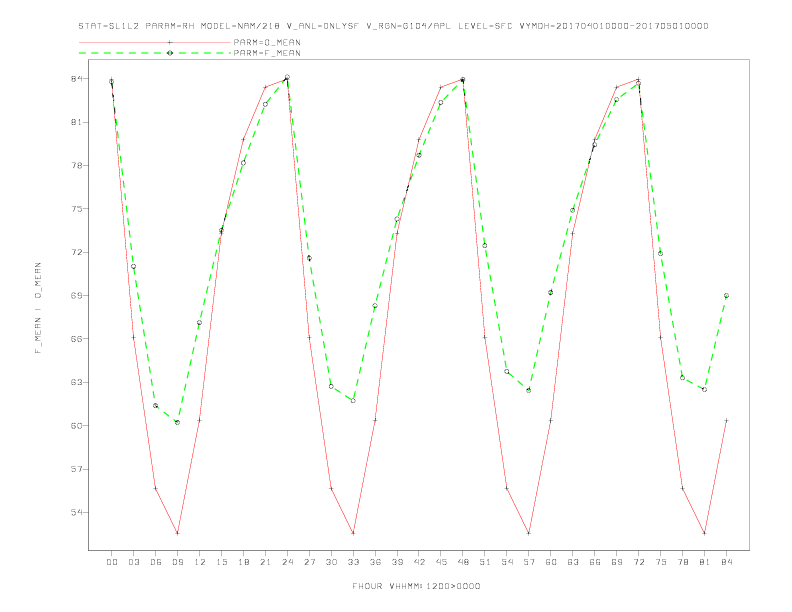Select the red solid line sample in legend
The image size is (792, 612).
pos(155,42)
